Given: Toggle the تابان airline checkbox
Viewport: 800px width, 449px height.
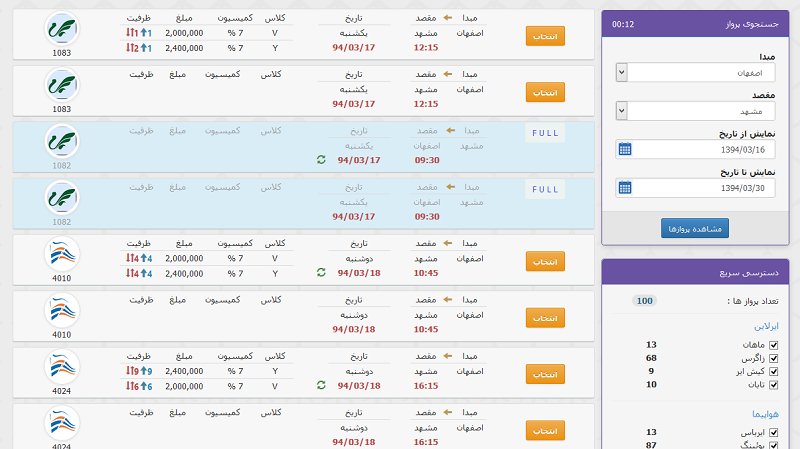Looking at the screenshot, I should (773, 385).
